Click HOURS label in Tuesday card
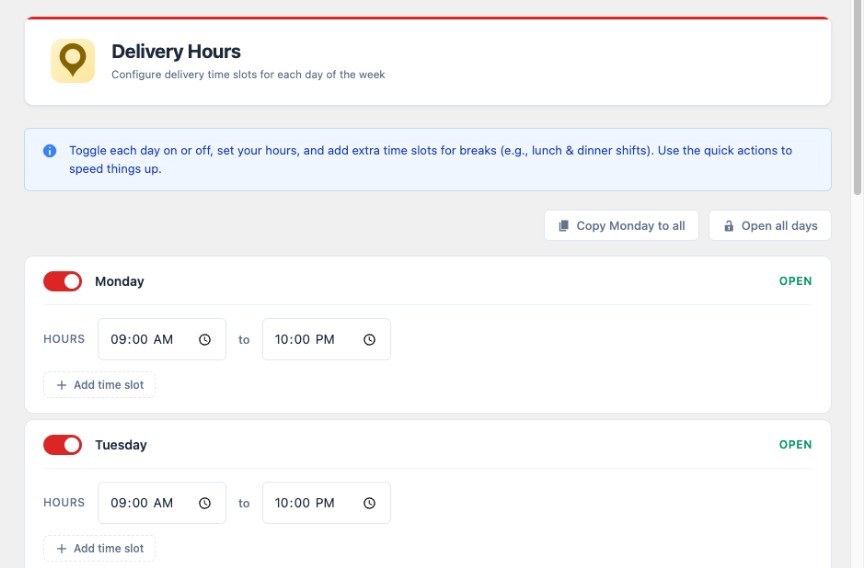864x568 pixels. tap(64, 502)
